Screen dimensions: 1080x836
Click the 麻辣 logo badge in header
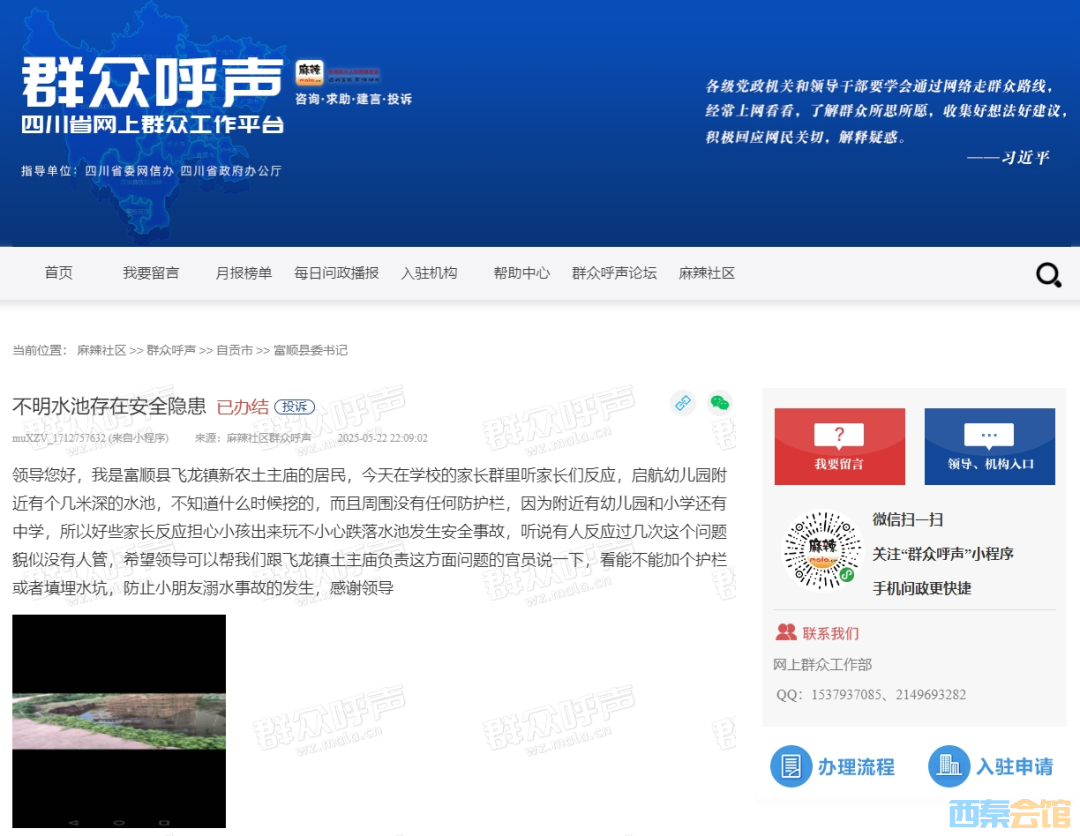point(309,72)
